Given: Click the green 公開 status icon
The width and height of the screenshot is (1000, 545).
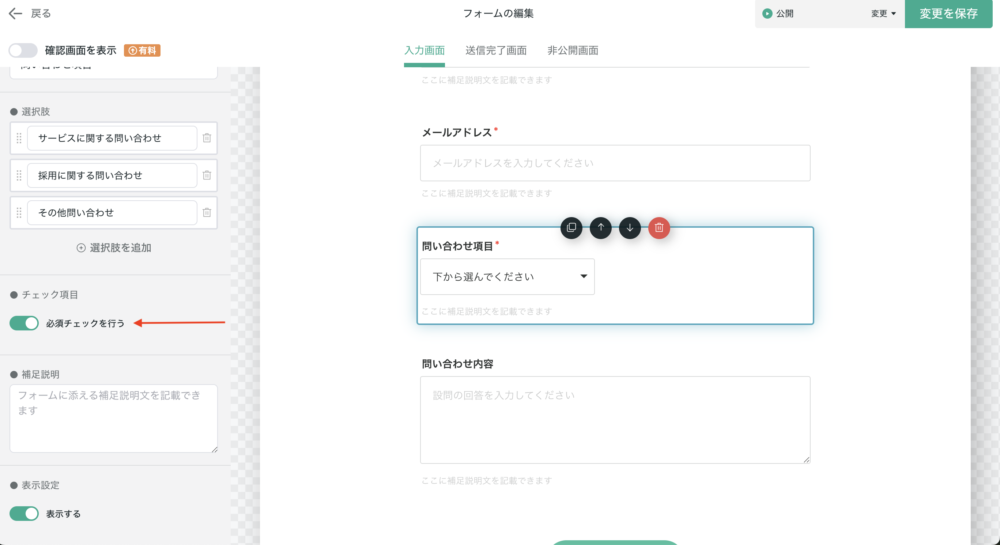Looking at the screenshot, I should pyautogui.click(x=767, y=13).
